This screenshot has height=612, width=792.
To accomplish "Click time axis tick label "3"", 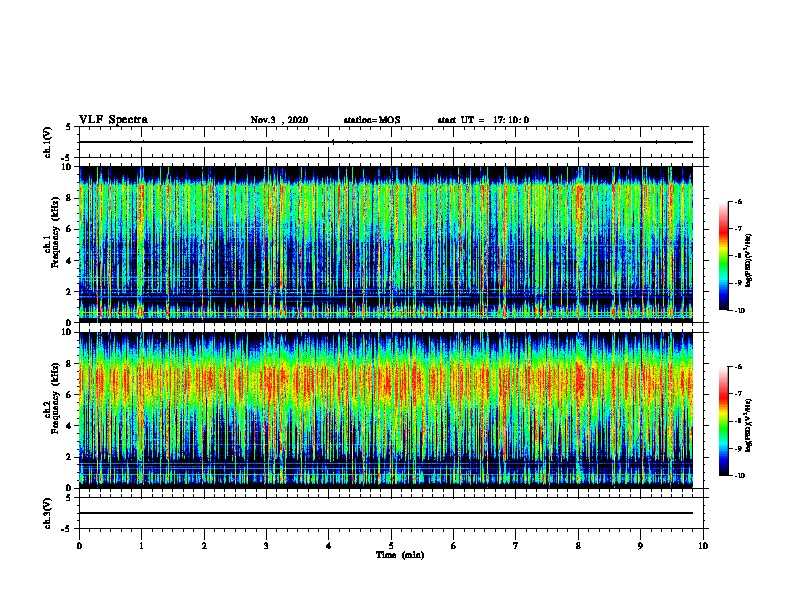I will tap(266, 546).
